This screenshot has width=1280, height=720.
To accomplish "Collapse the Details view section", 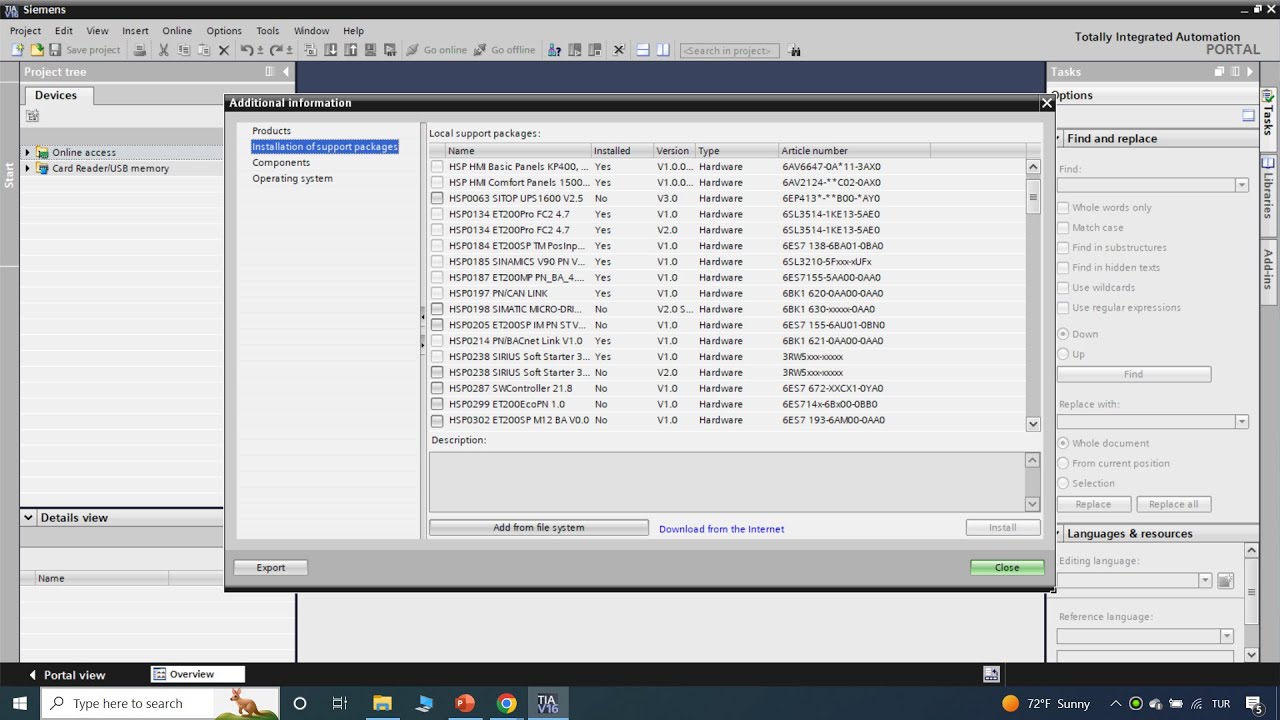I will tap(28, 518).
